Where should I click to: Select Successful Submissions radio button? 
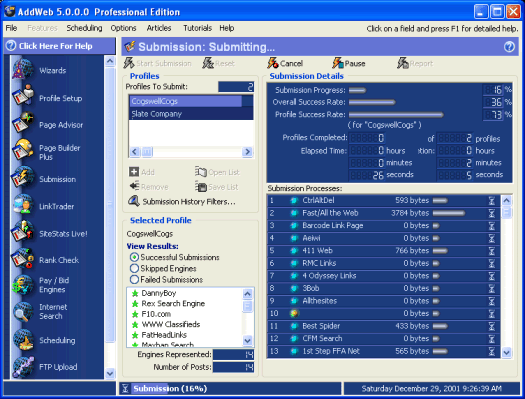(134, 257)
